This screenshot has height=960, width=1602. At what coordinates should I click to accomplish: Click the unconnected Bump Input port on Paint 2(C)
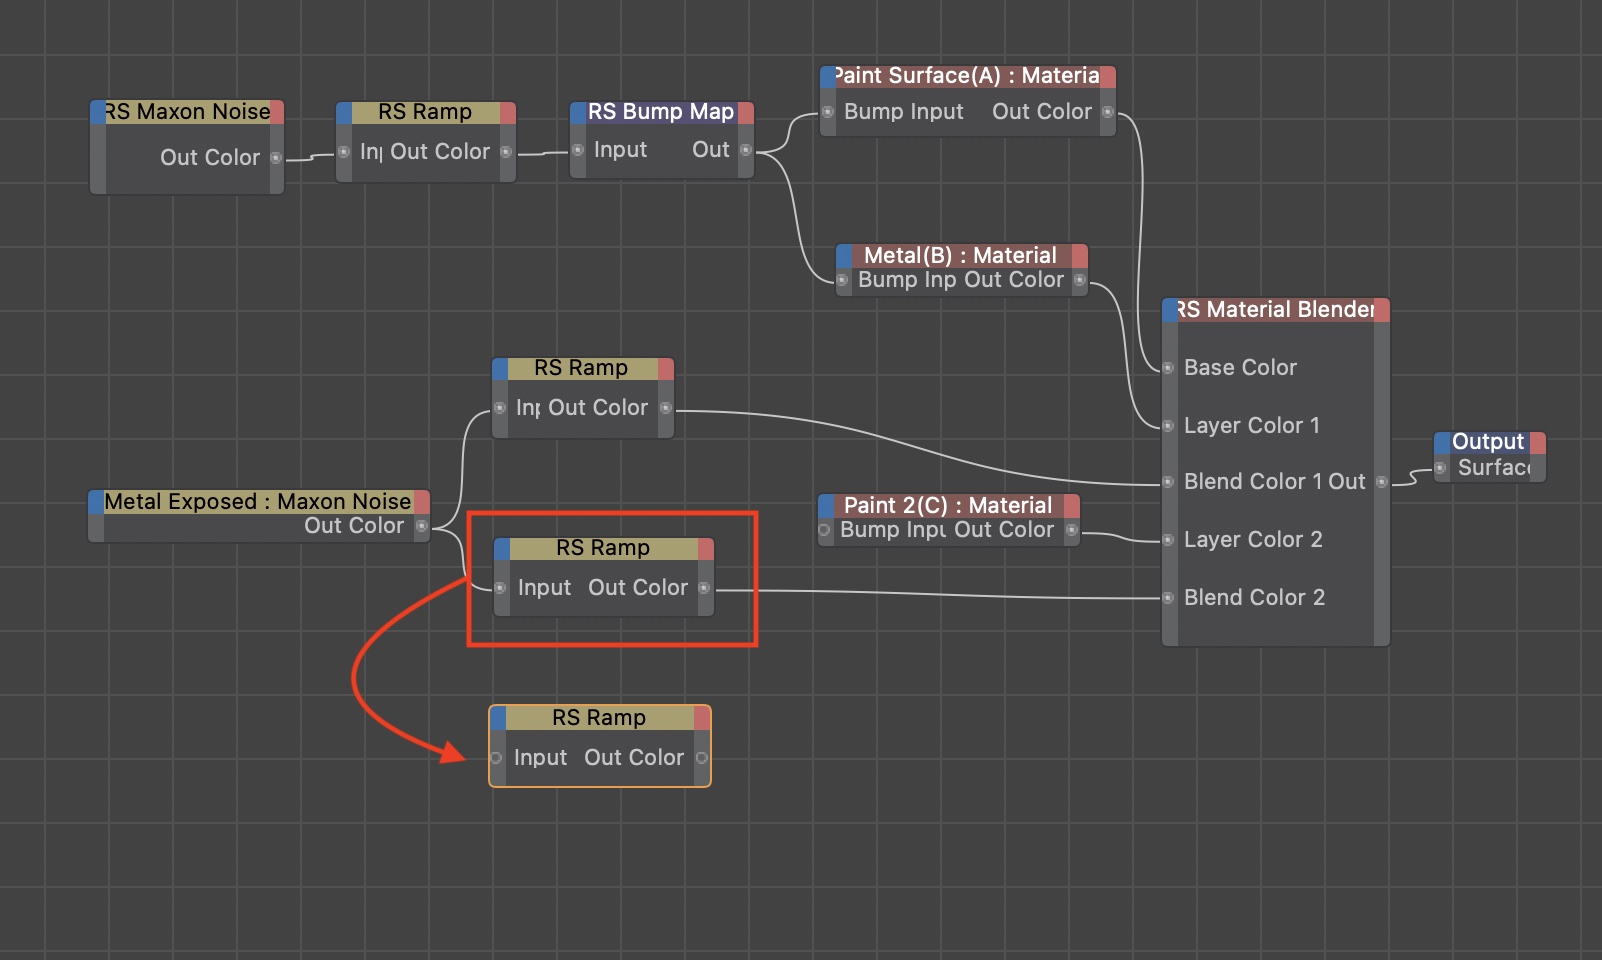coord(825,530)
